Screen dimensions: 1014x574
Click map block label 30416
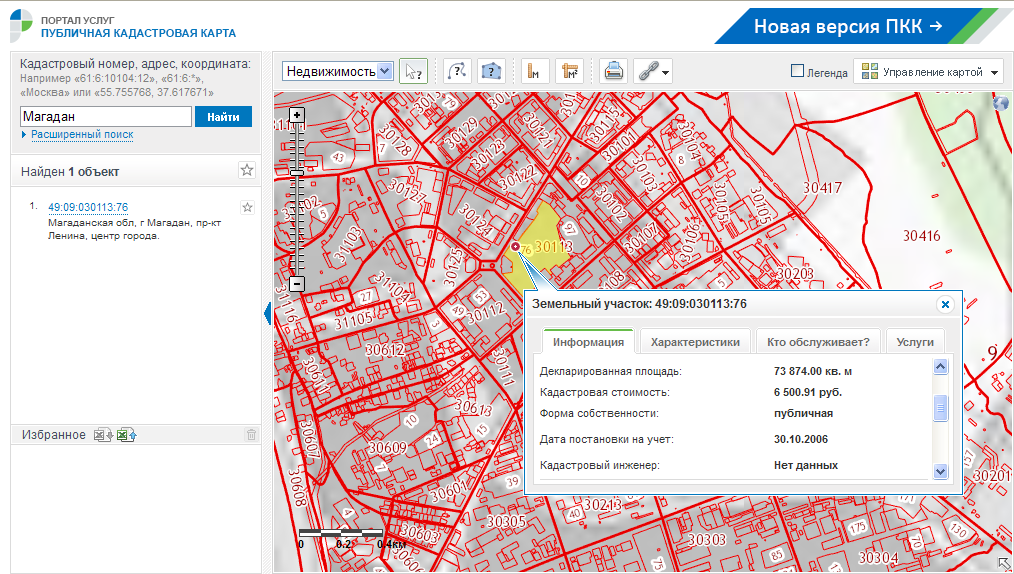pyautogui.click(x=922, y=236)
